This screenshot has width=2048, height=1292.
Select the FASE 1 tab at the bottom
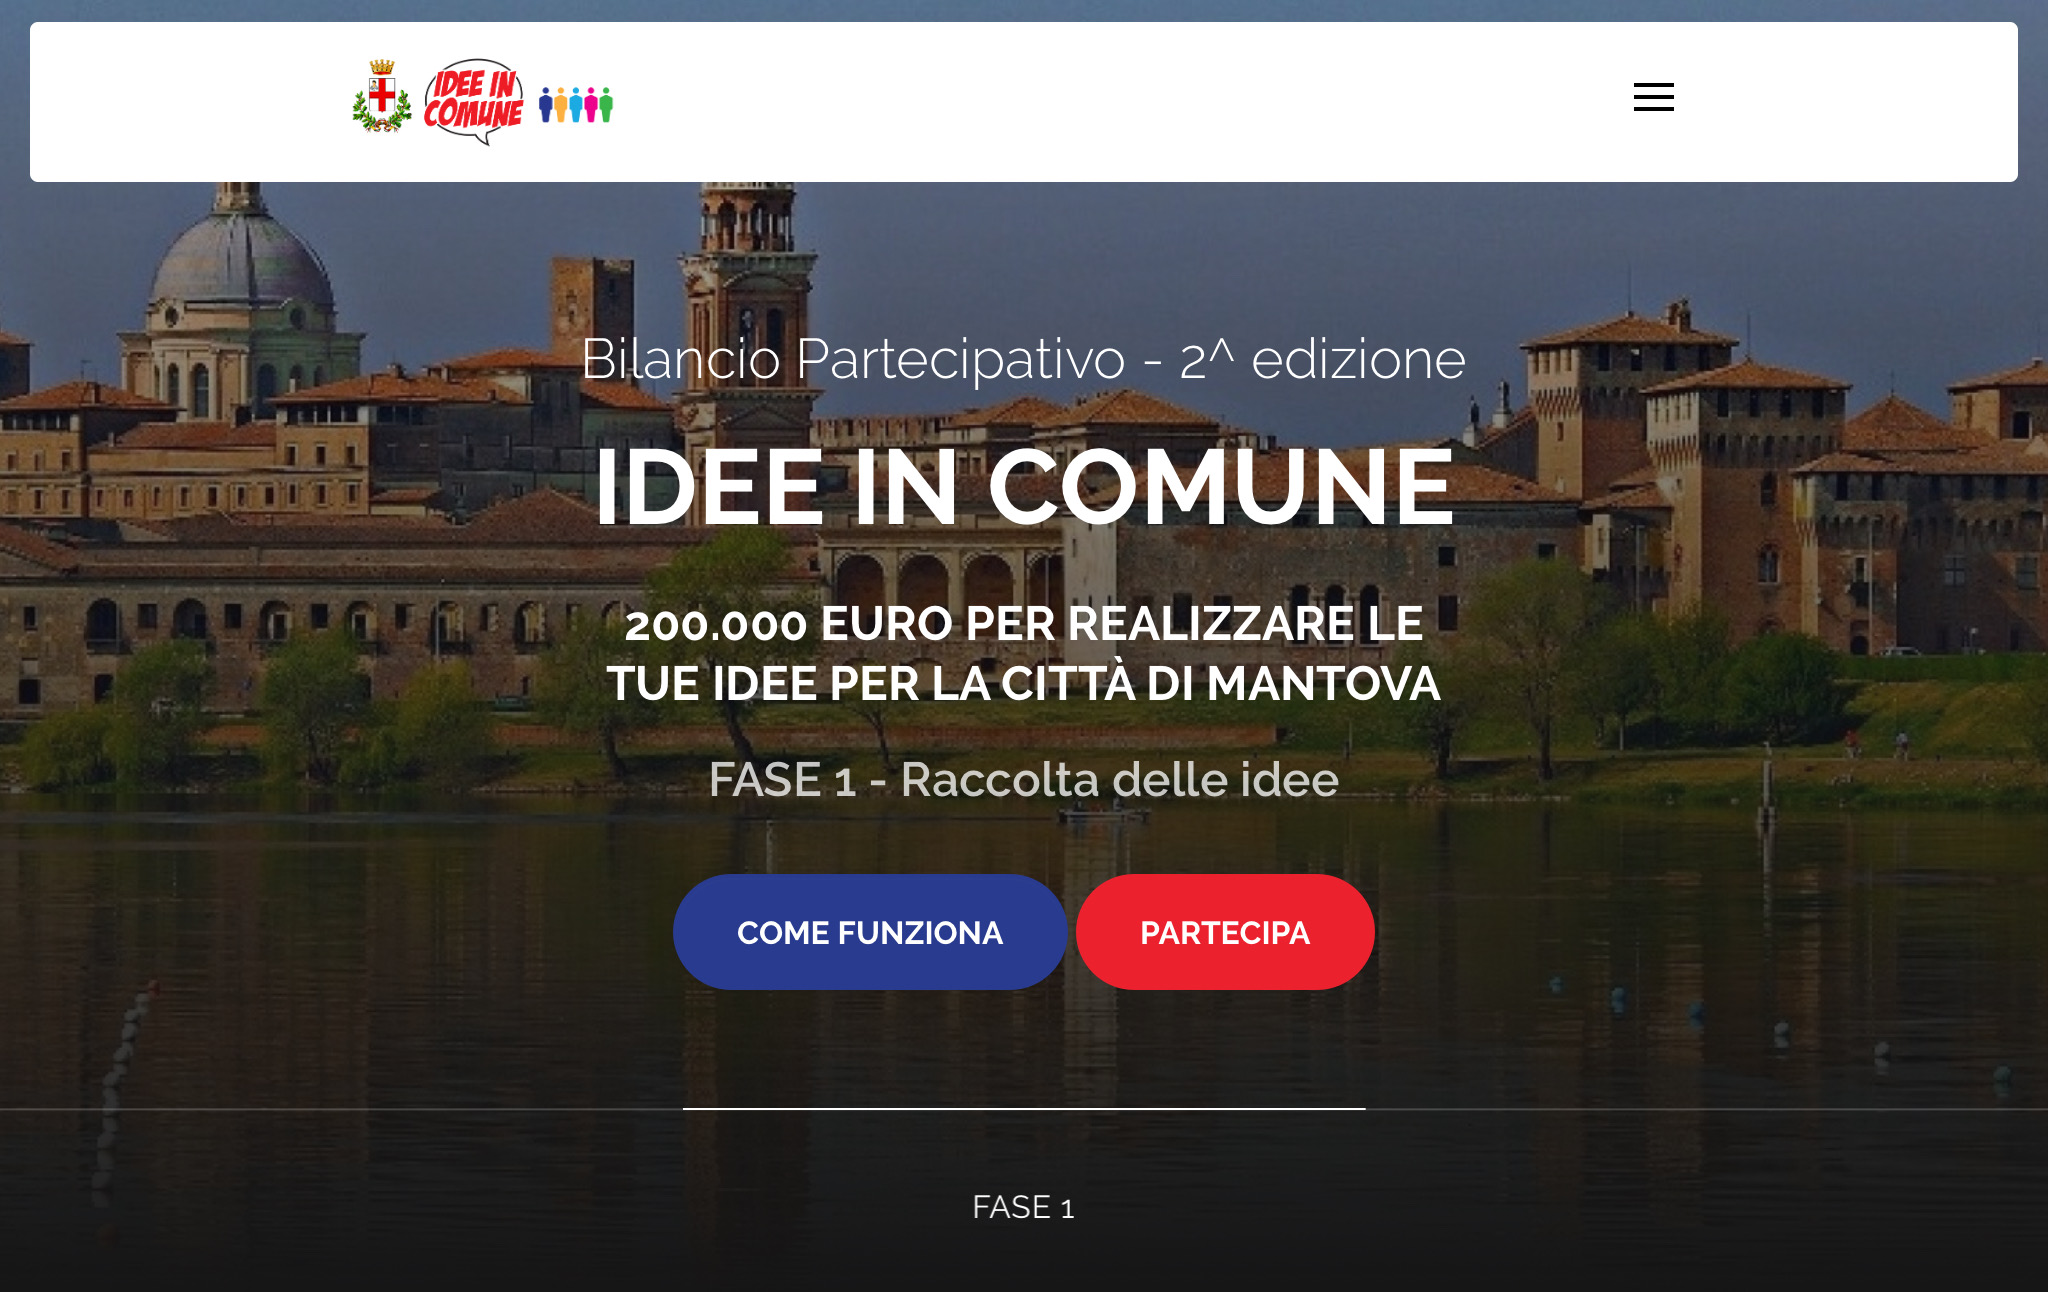[1023, 1207]
